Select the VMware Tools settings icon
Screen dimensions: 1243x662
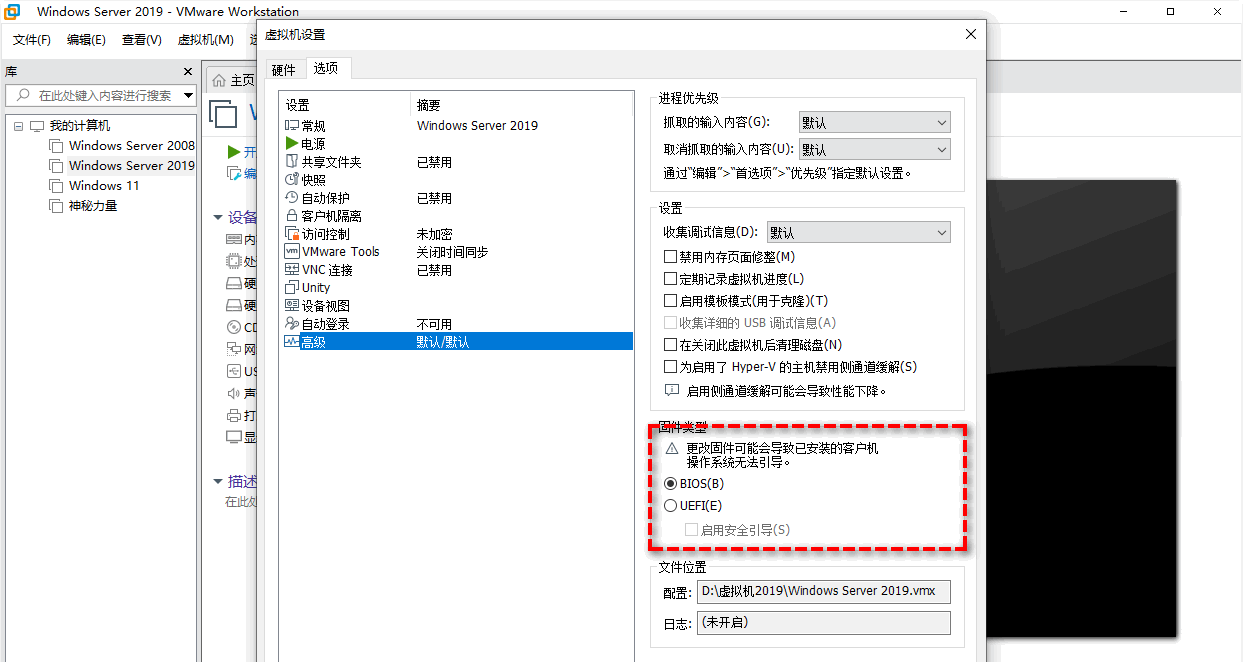pos(292,252)
